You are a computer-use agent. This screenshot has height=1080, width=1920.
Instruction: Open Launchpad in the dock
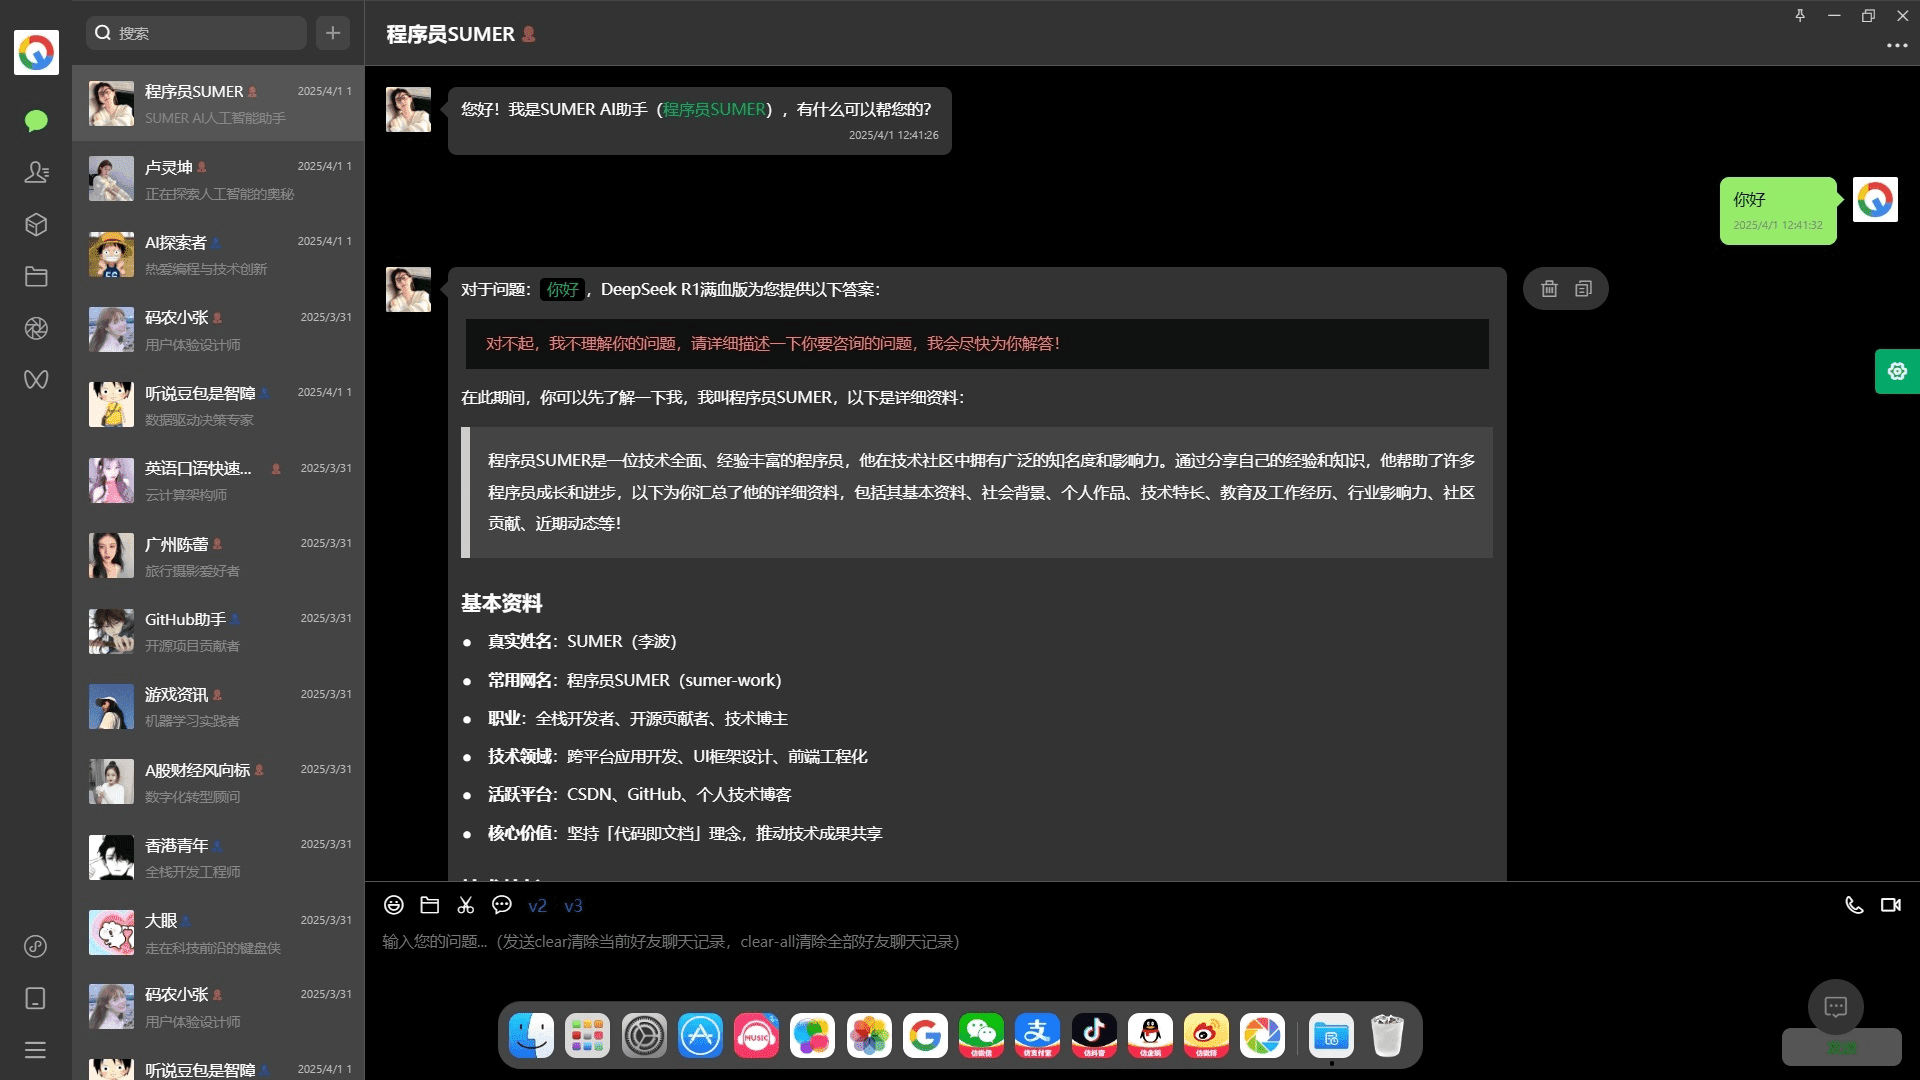tap(587, 1036)
